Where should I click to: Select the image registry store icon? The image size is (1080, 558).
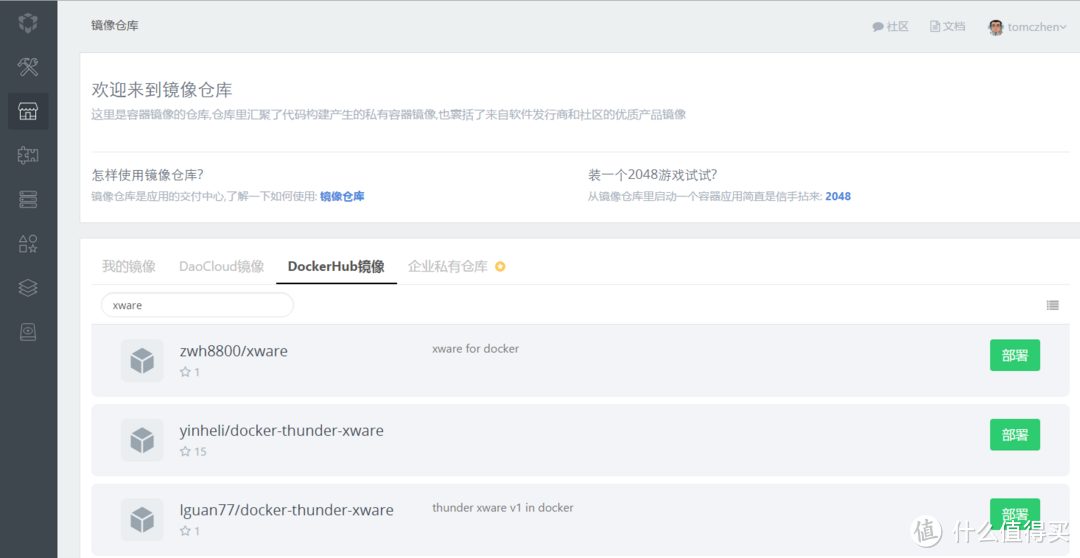pyautogui.click(x=28, y=111)
